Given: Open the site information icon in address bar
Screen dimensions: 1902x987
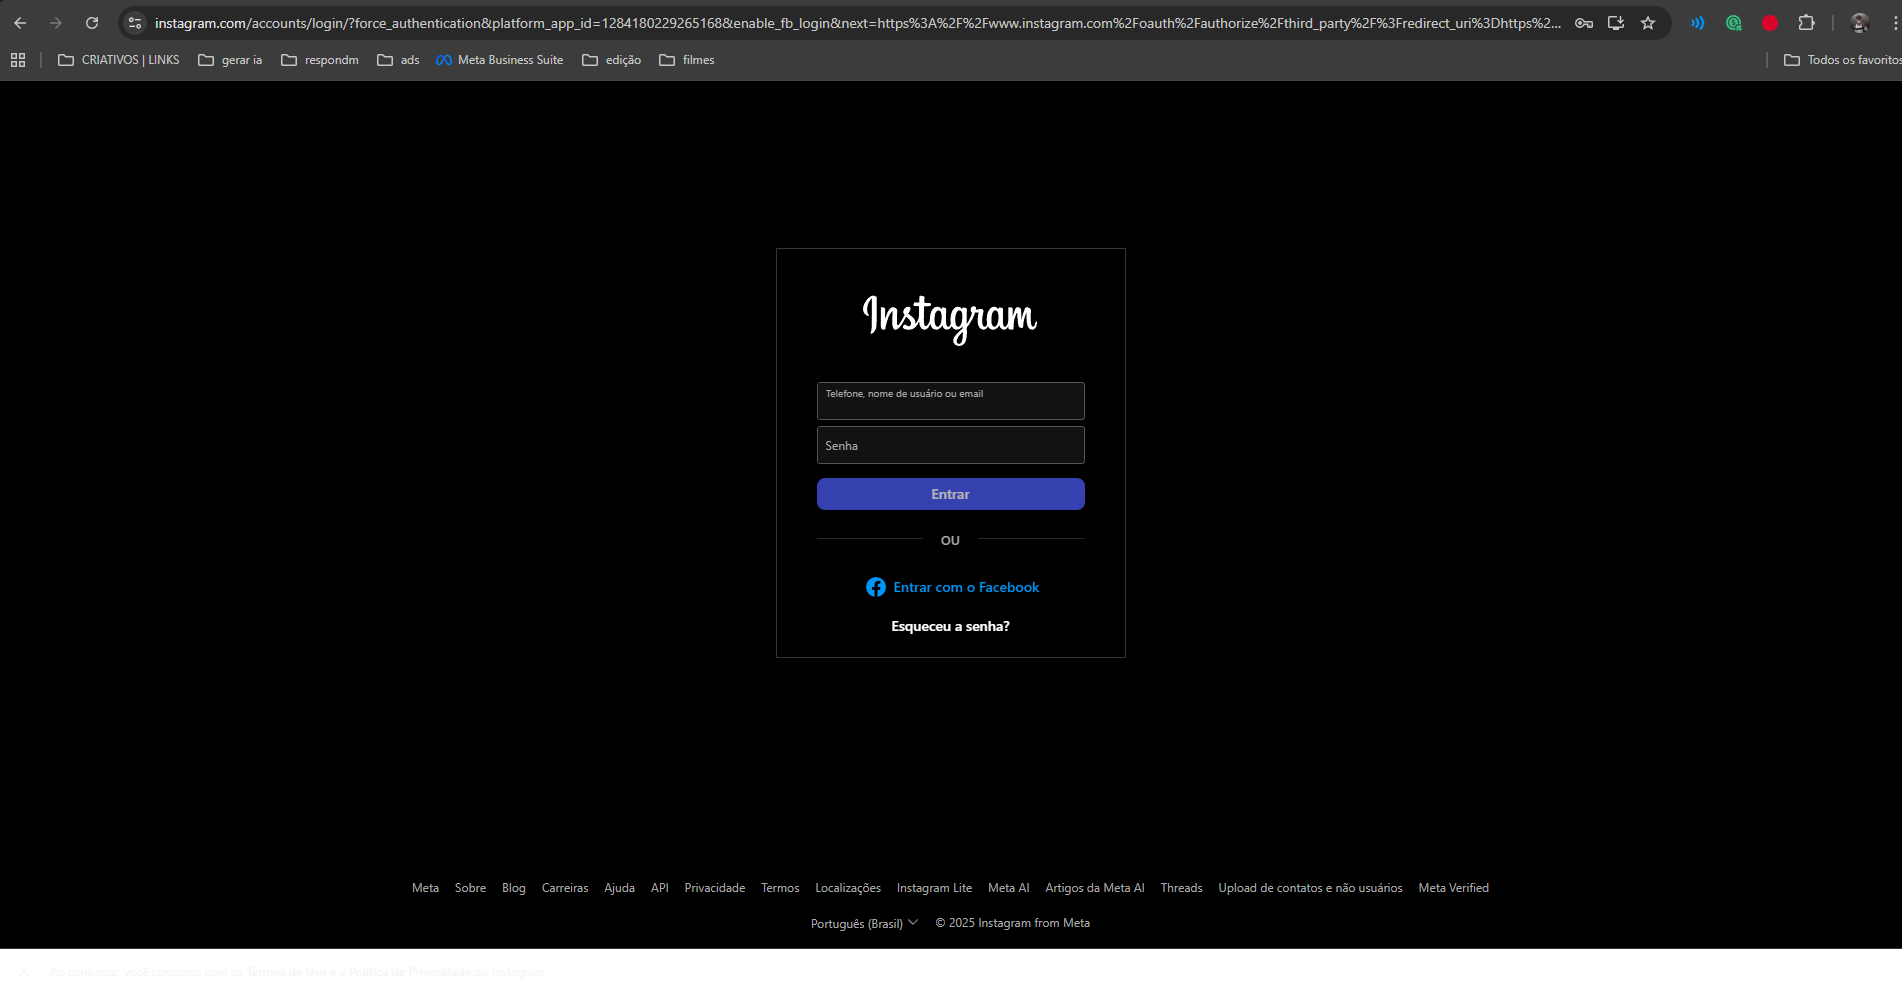Looking at the screenshot, I should (x=135, y=23).
